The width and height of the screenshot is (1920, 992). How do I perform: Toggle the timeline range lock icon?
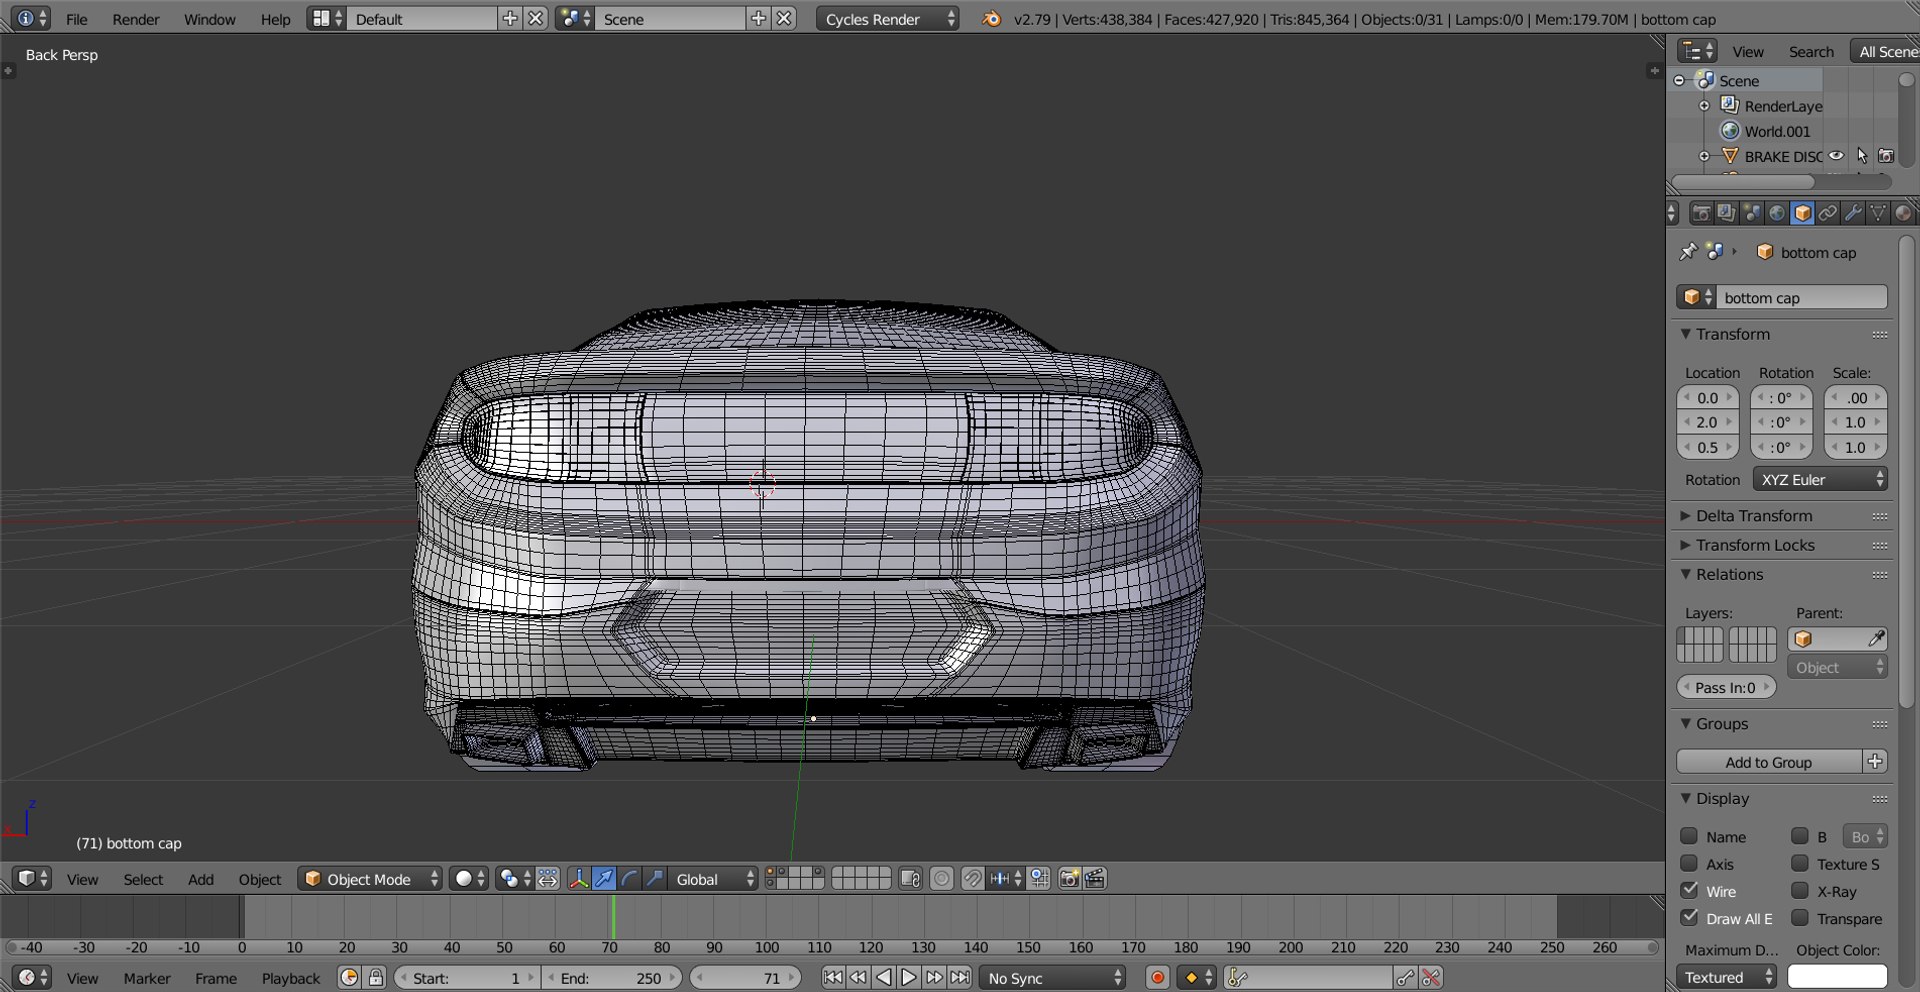click(375, 978)
